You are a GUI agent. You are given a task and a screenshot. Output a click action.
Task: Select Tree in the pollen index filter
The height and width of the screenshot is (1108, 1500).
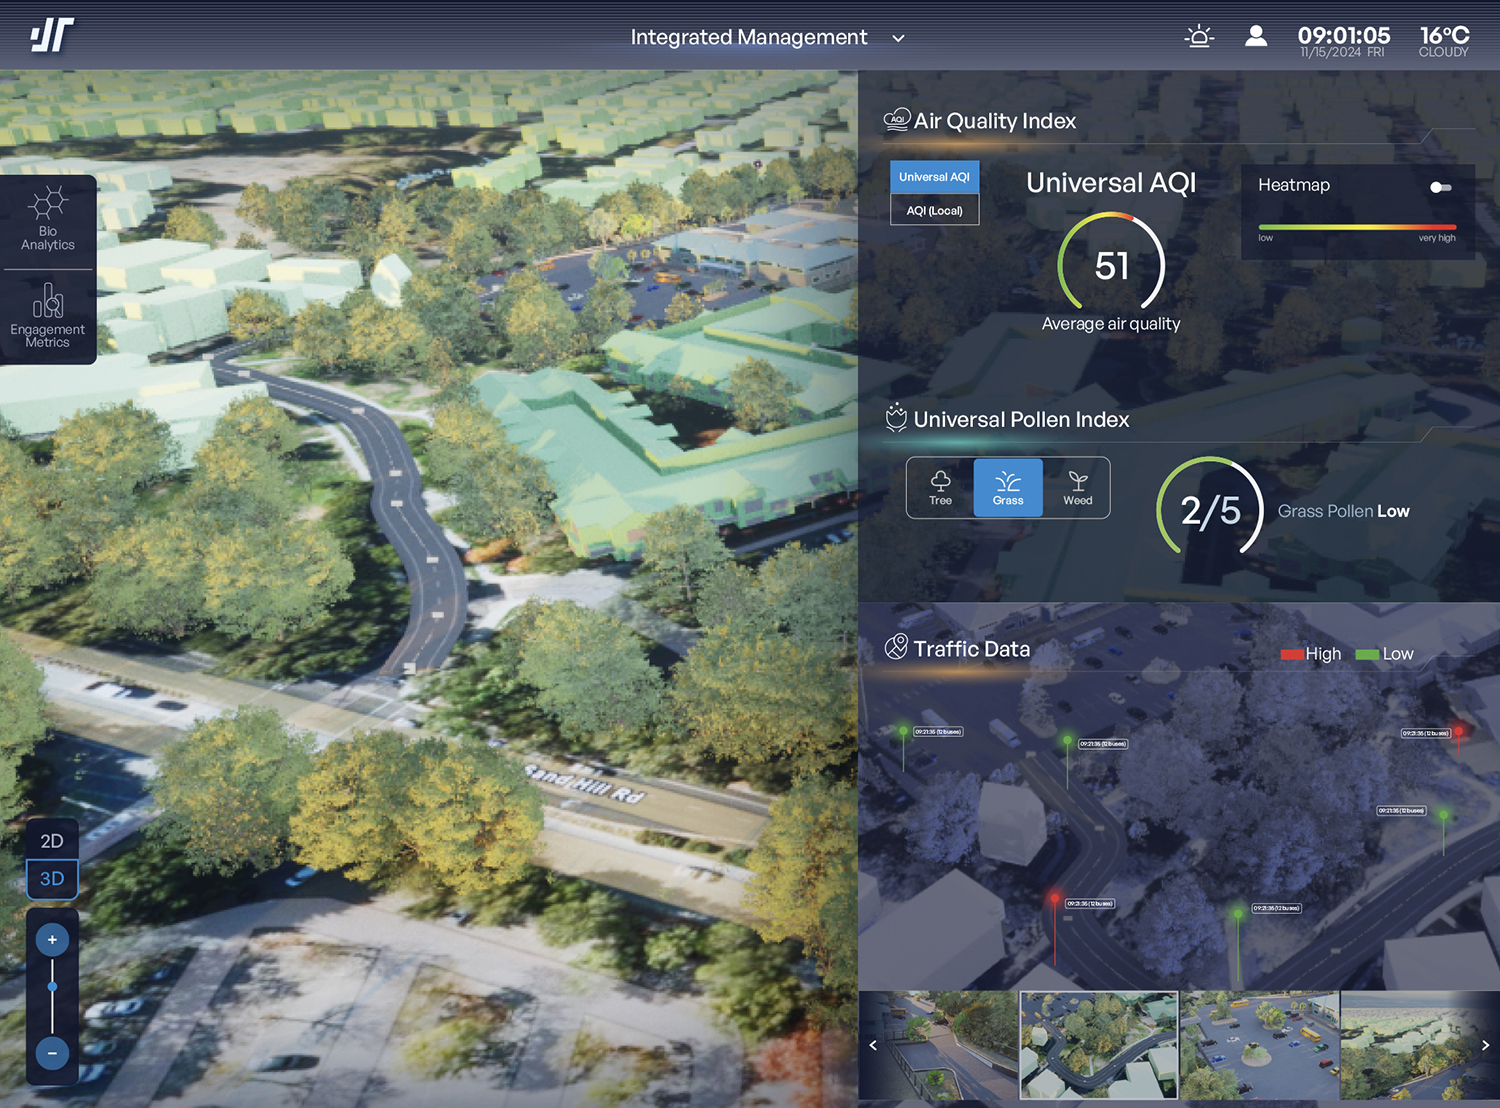939,488
